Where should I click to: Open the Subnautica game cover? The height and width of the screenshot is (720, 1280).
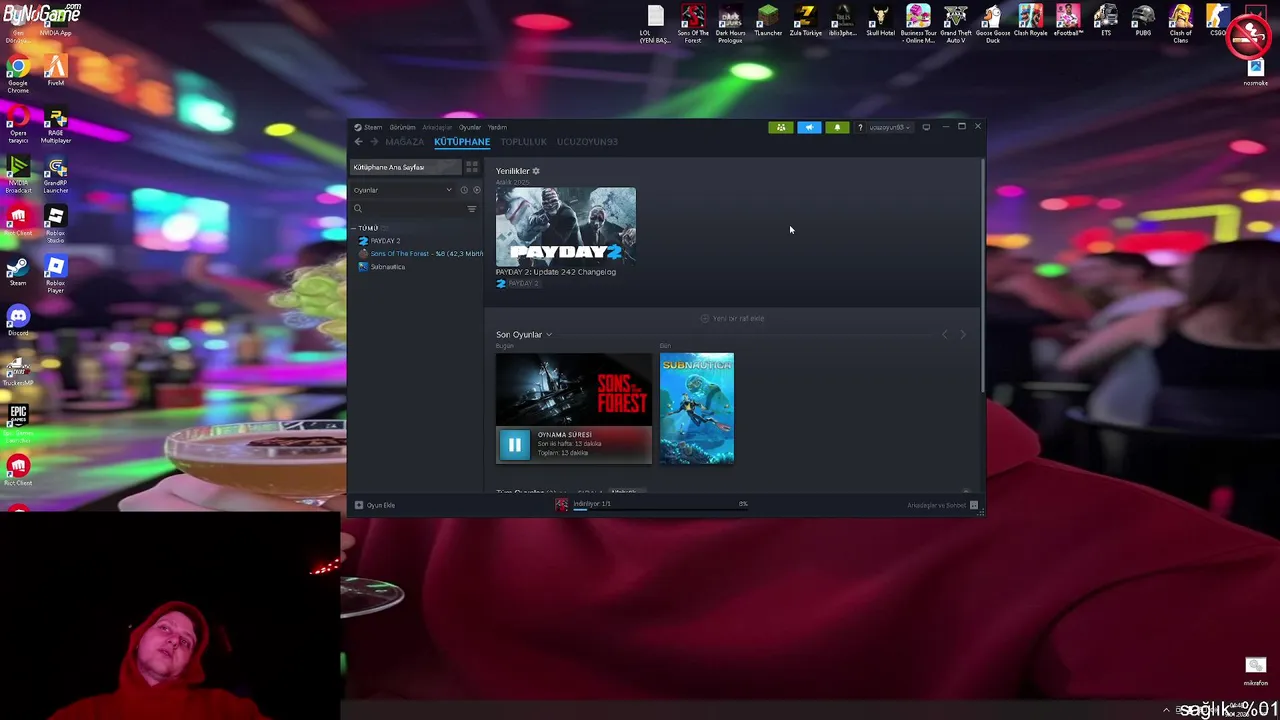pyautogui.click(x=697, y=408)
